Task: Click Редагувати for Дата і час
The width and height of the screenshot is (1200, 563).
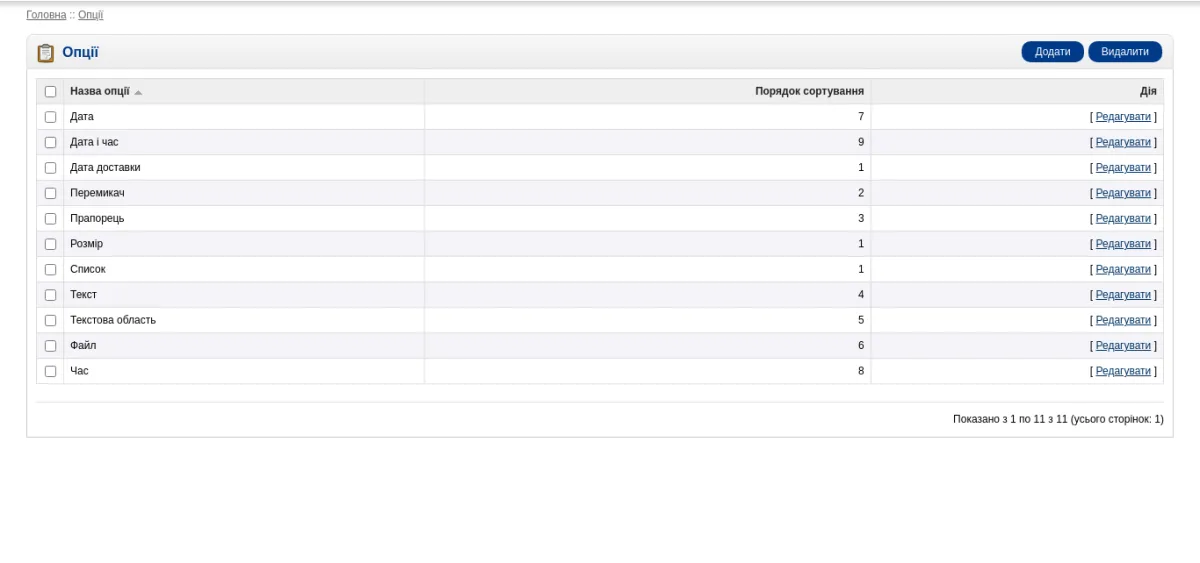Action: point(1123,142)
